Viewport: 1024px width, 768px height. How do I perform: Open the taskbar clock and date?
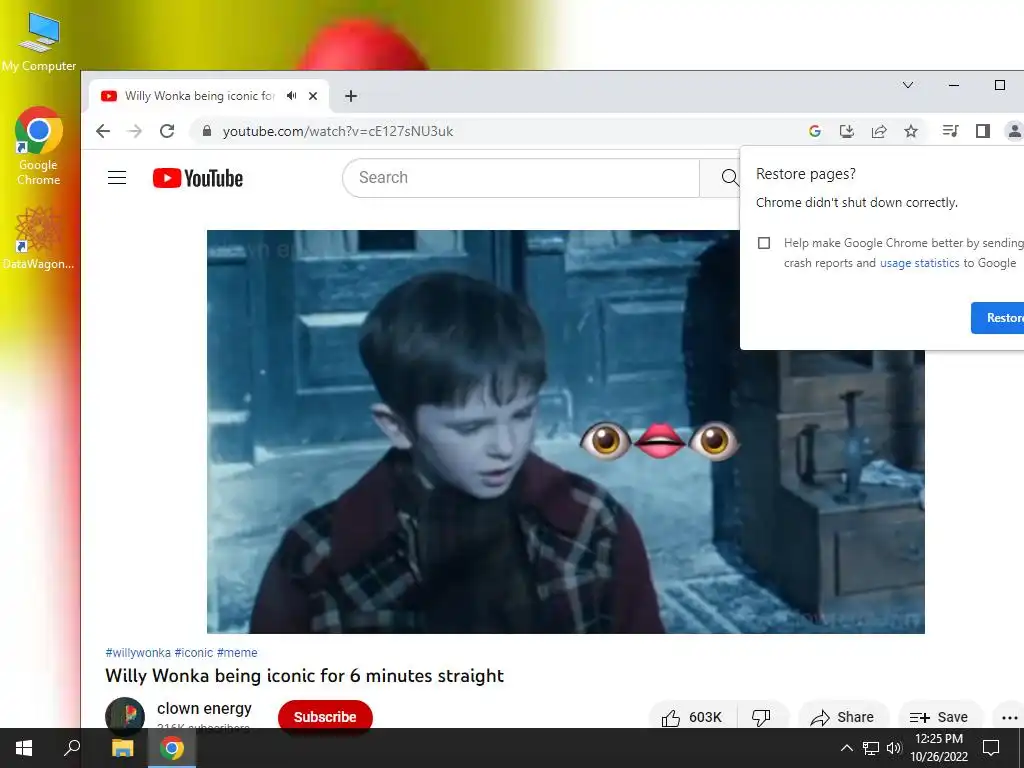[x=939, y=748]
